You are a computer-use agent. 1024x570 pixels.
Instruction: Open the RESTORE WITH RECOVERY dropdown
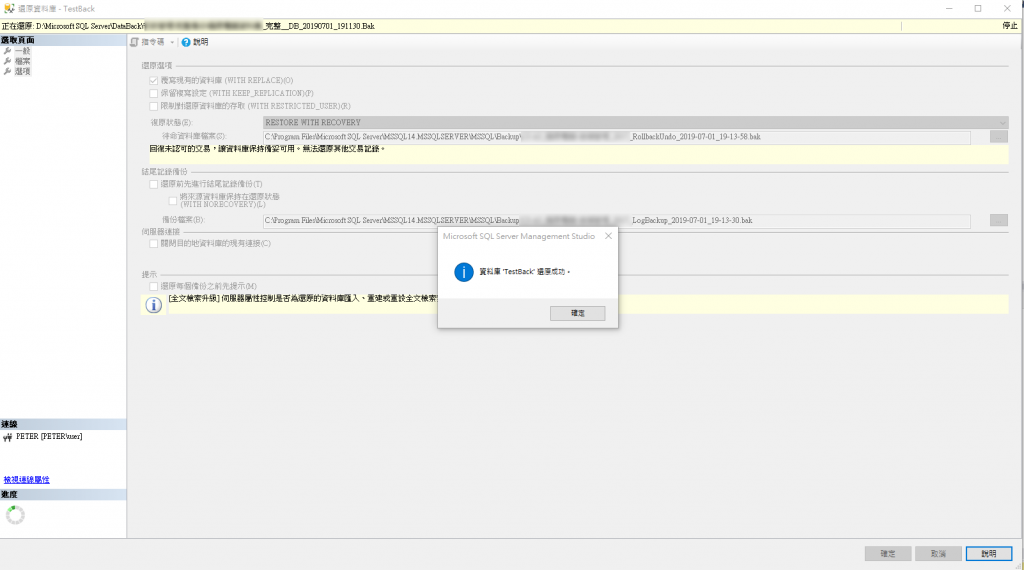click(x=635, y=123)
